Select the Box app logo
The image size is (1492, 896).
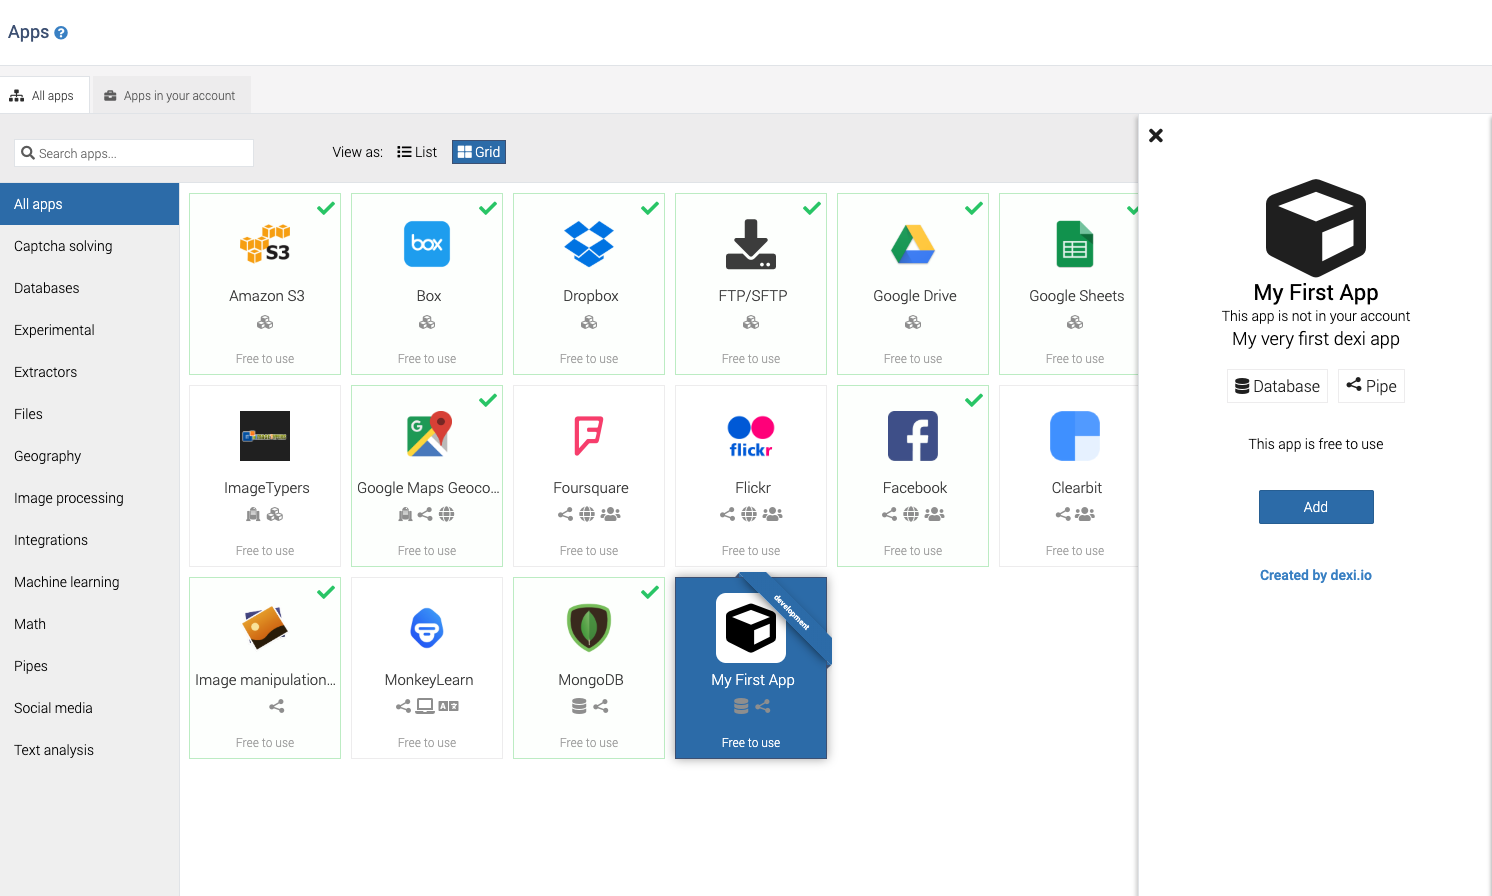[427, 244]
